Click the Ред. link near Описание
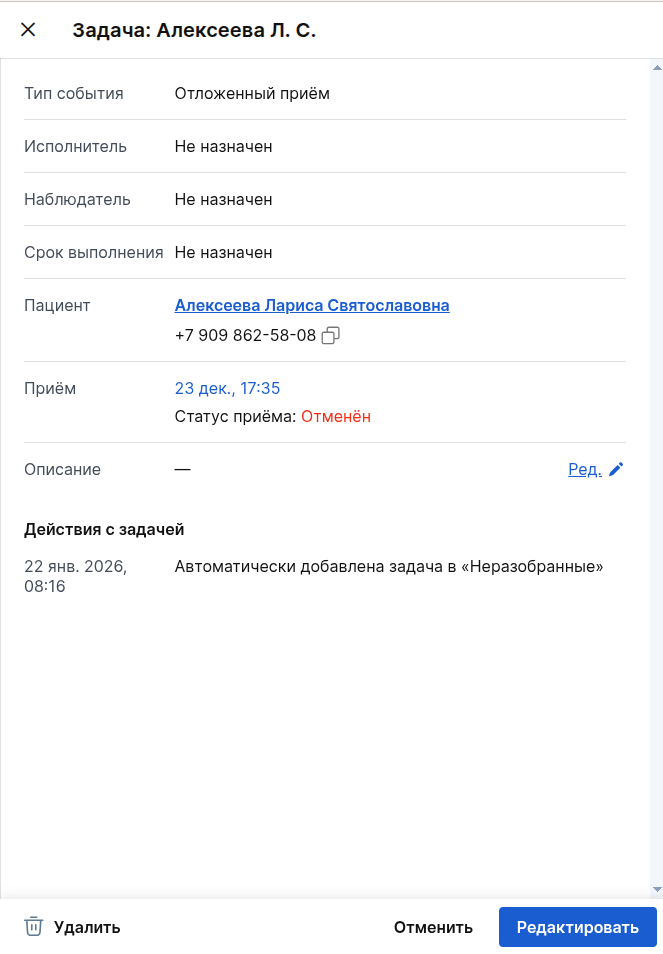The width and height of the screenshot is (663, 954). click(x=584, y=468)
